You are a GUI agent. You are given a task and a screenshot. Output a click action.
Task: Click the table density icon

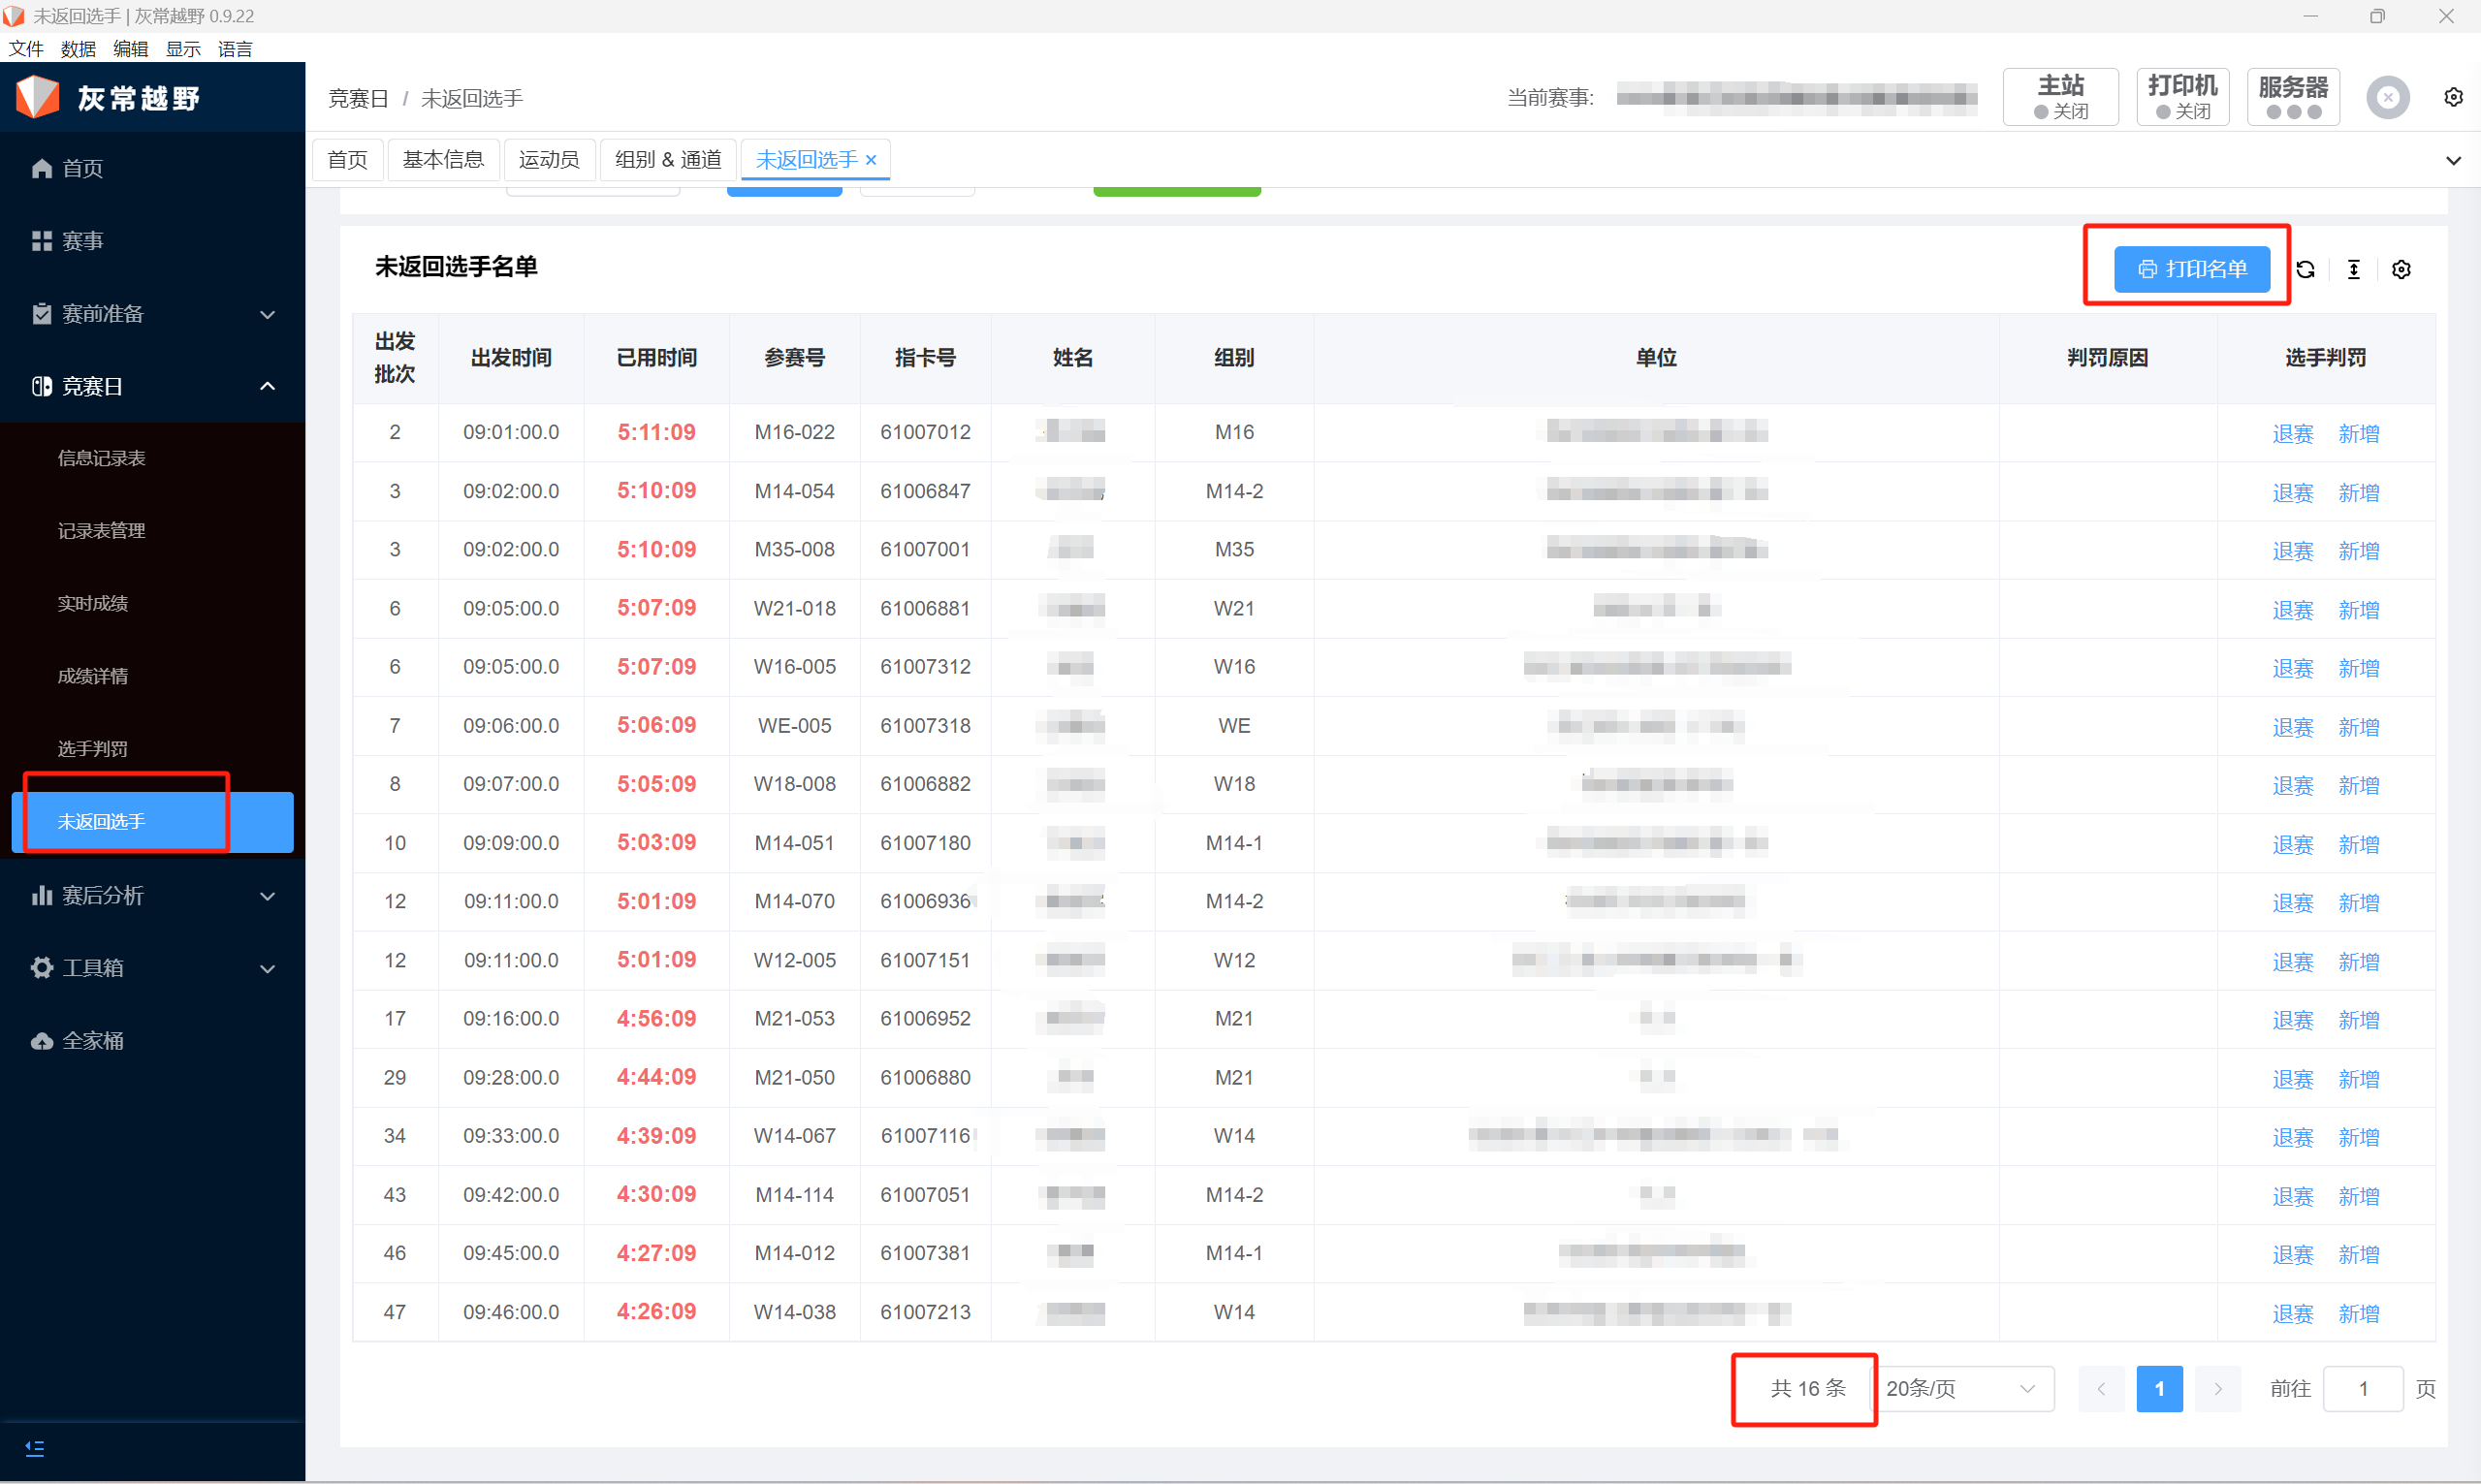coord(2353,269)
